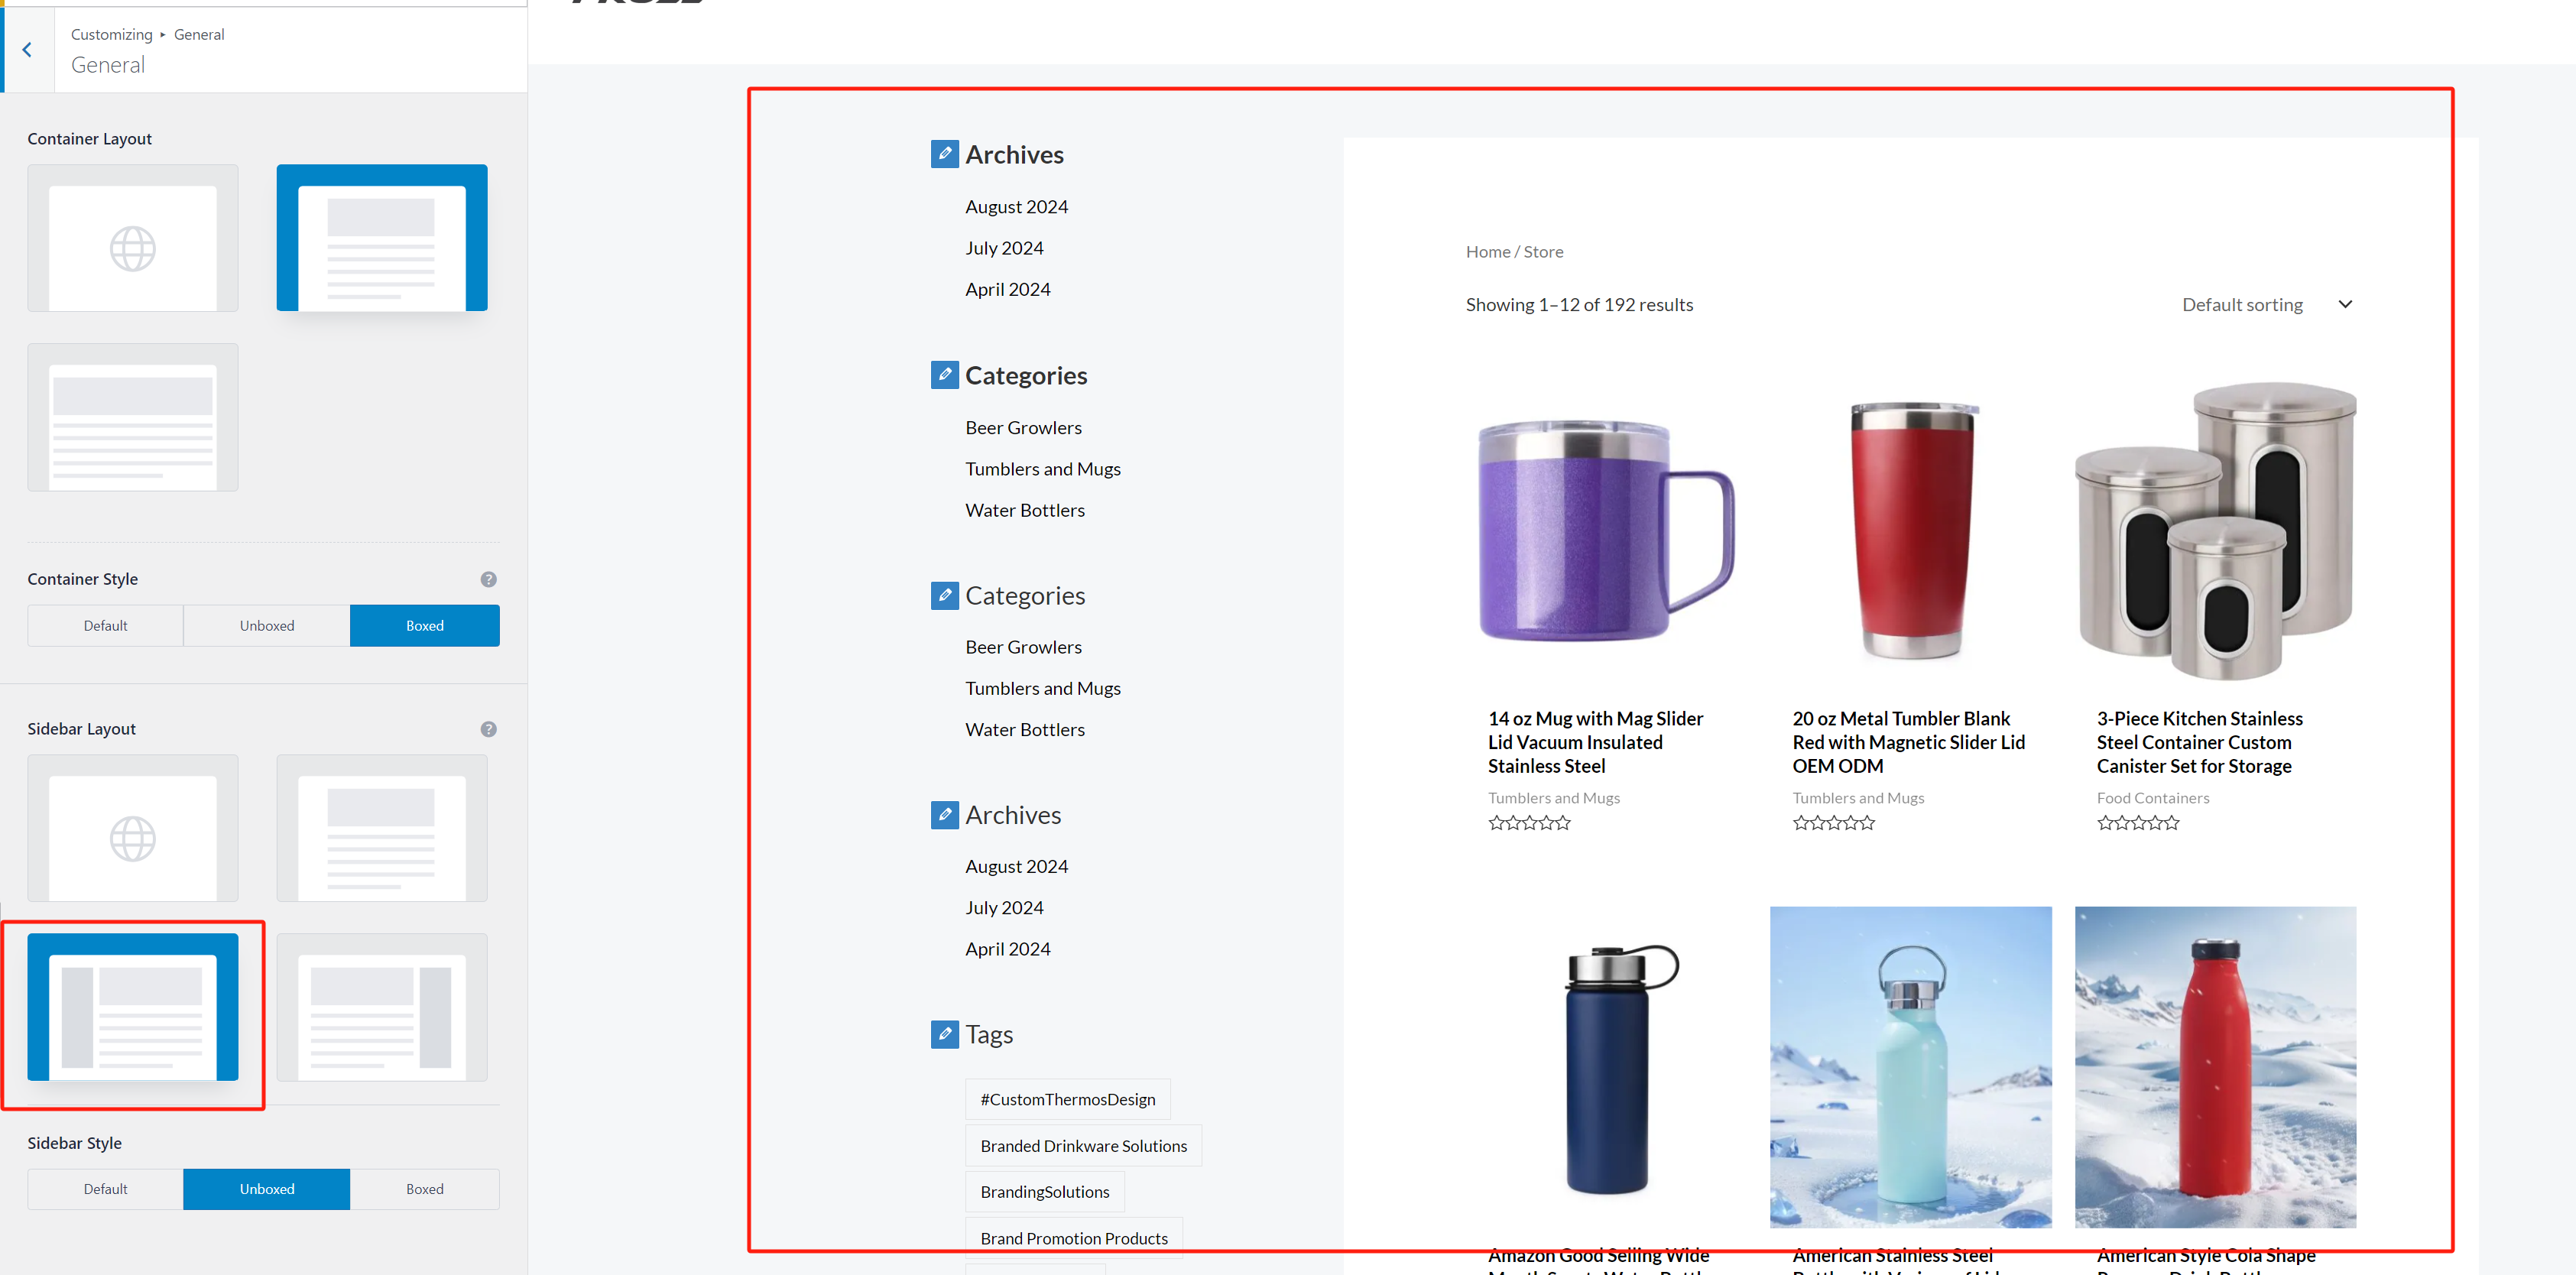Edit the Archives widget using its pencil icon
Image resolution: width=2576 pixels, height=1275 pixels.
[x=944, y=153]
